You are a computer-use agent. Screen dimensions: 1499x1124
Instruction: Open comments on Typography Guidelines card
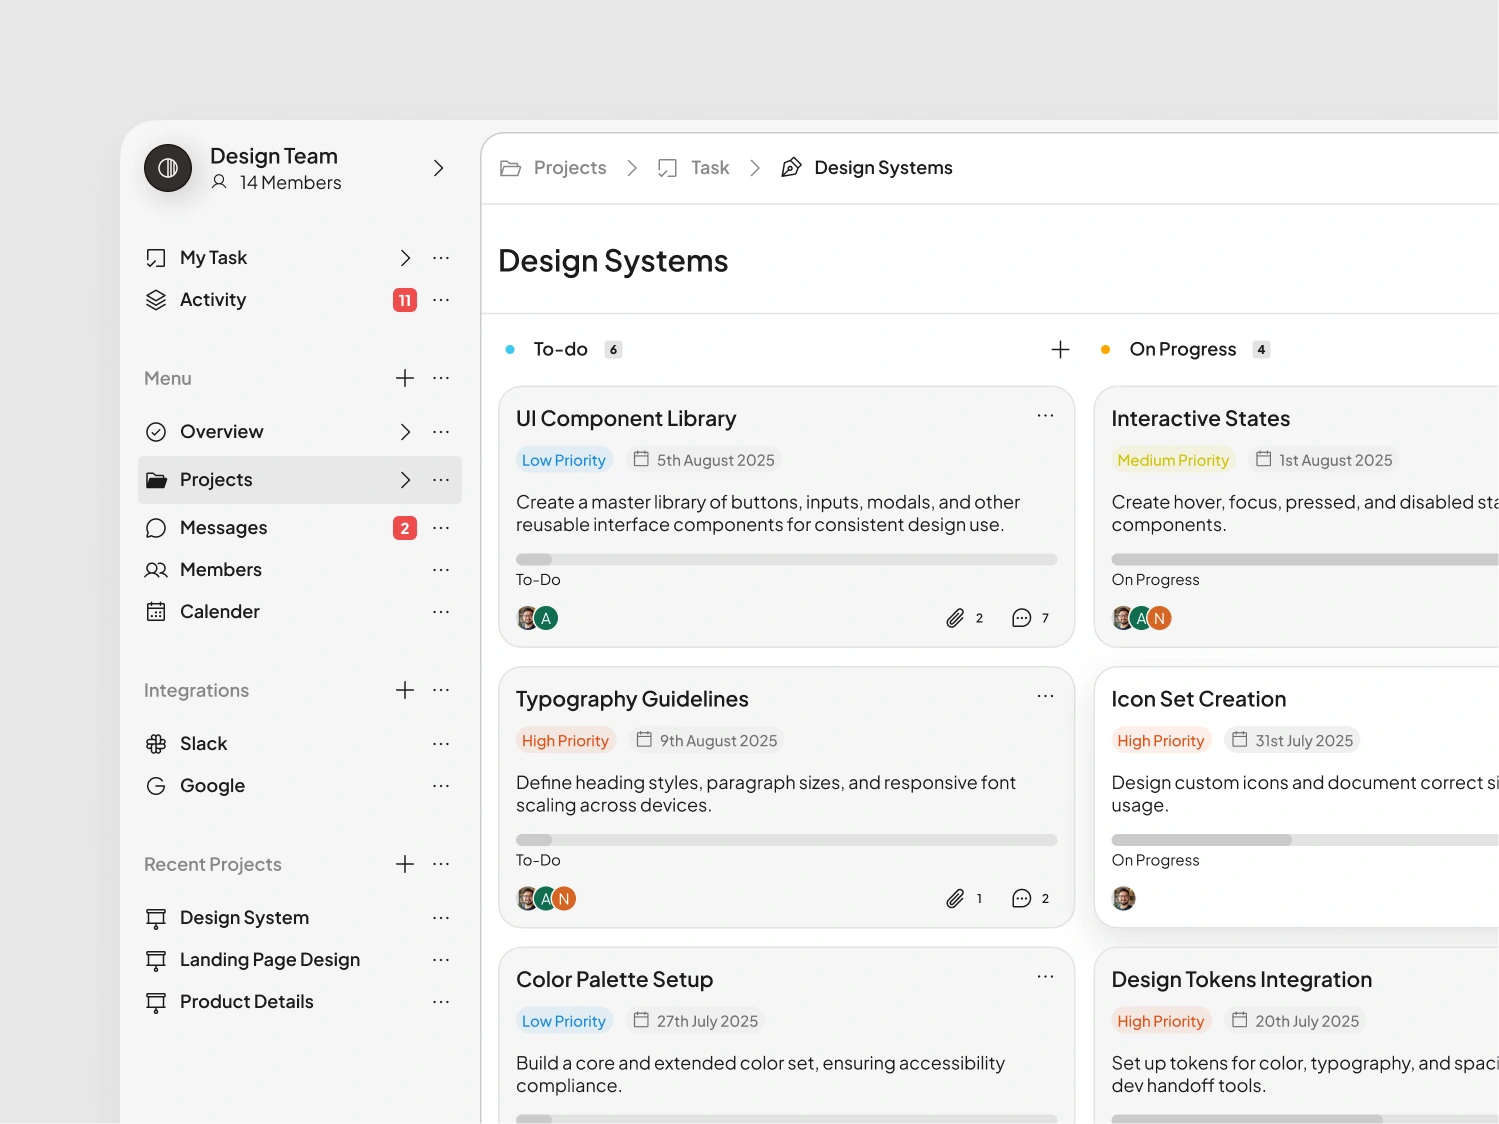[x=1021, y=898]
